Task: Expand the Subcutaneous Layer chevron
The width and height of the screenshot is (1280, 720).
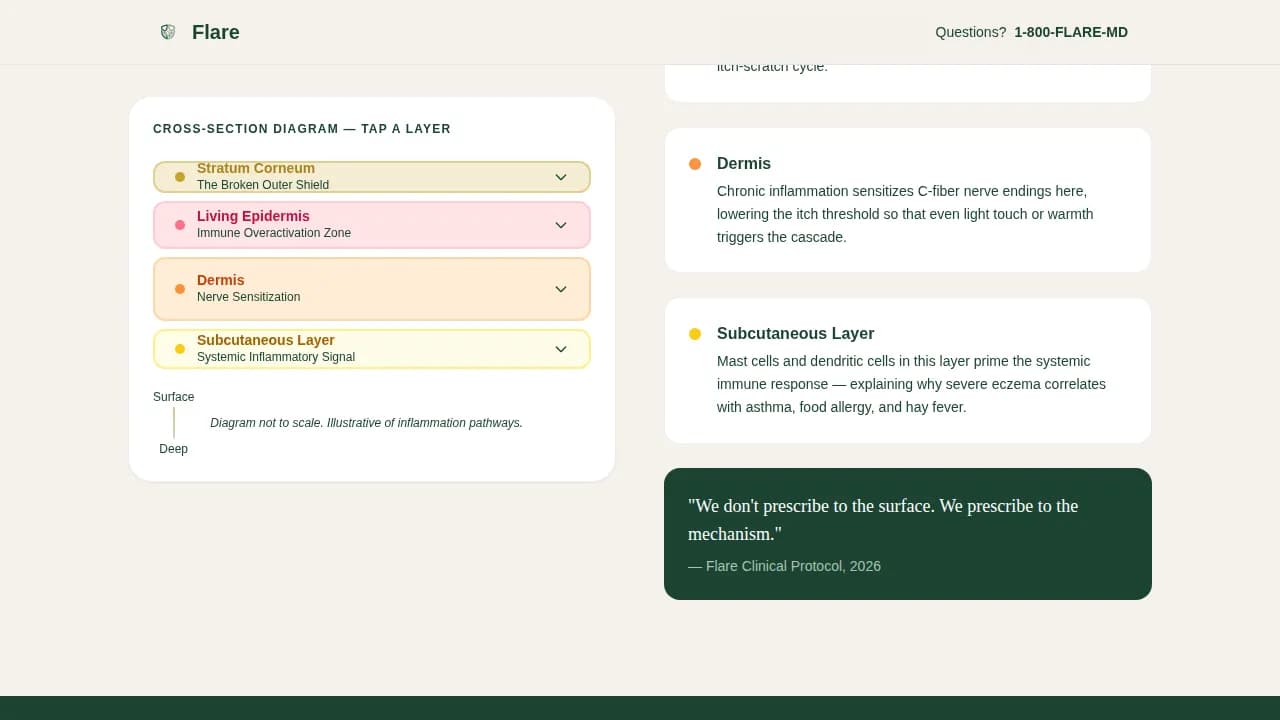Action: click(561, 349)
